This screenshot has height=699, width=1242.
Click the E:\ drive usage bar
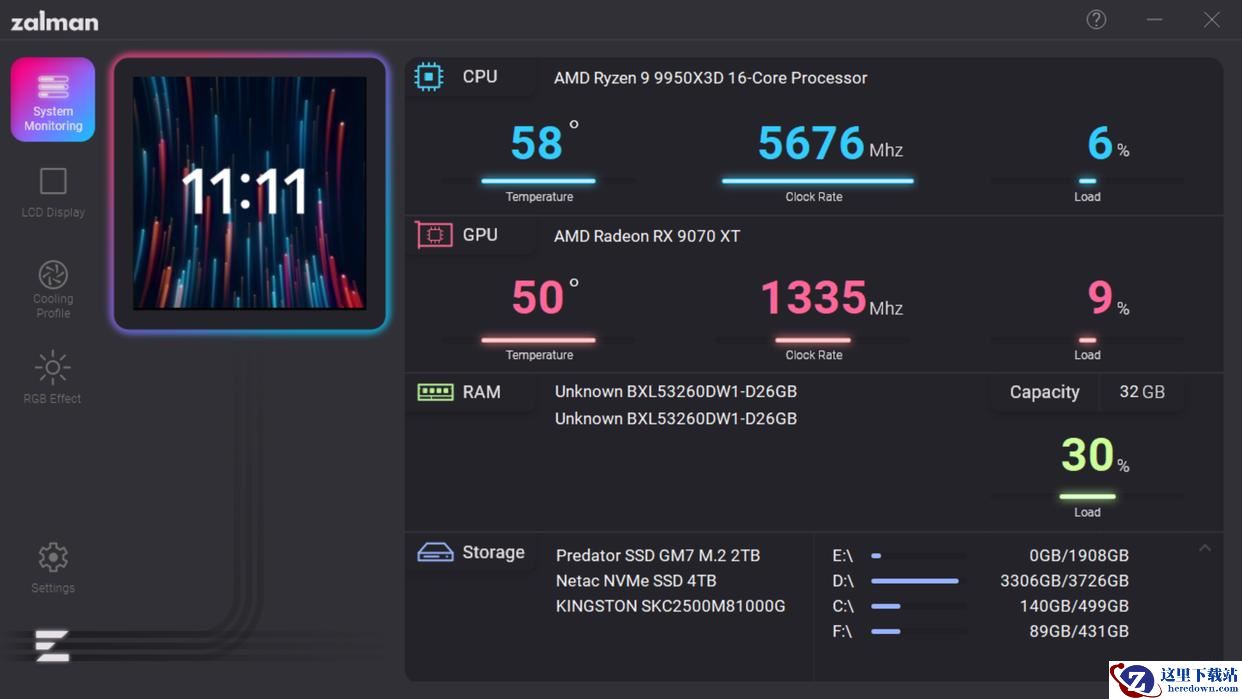click(918, 555)
